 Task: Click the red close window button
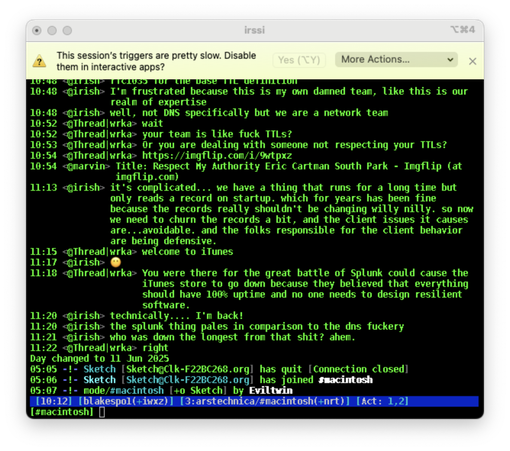click(37, 31)
